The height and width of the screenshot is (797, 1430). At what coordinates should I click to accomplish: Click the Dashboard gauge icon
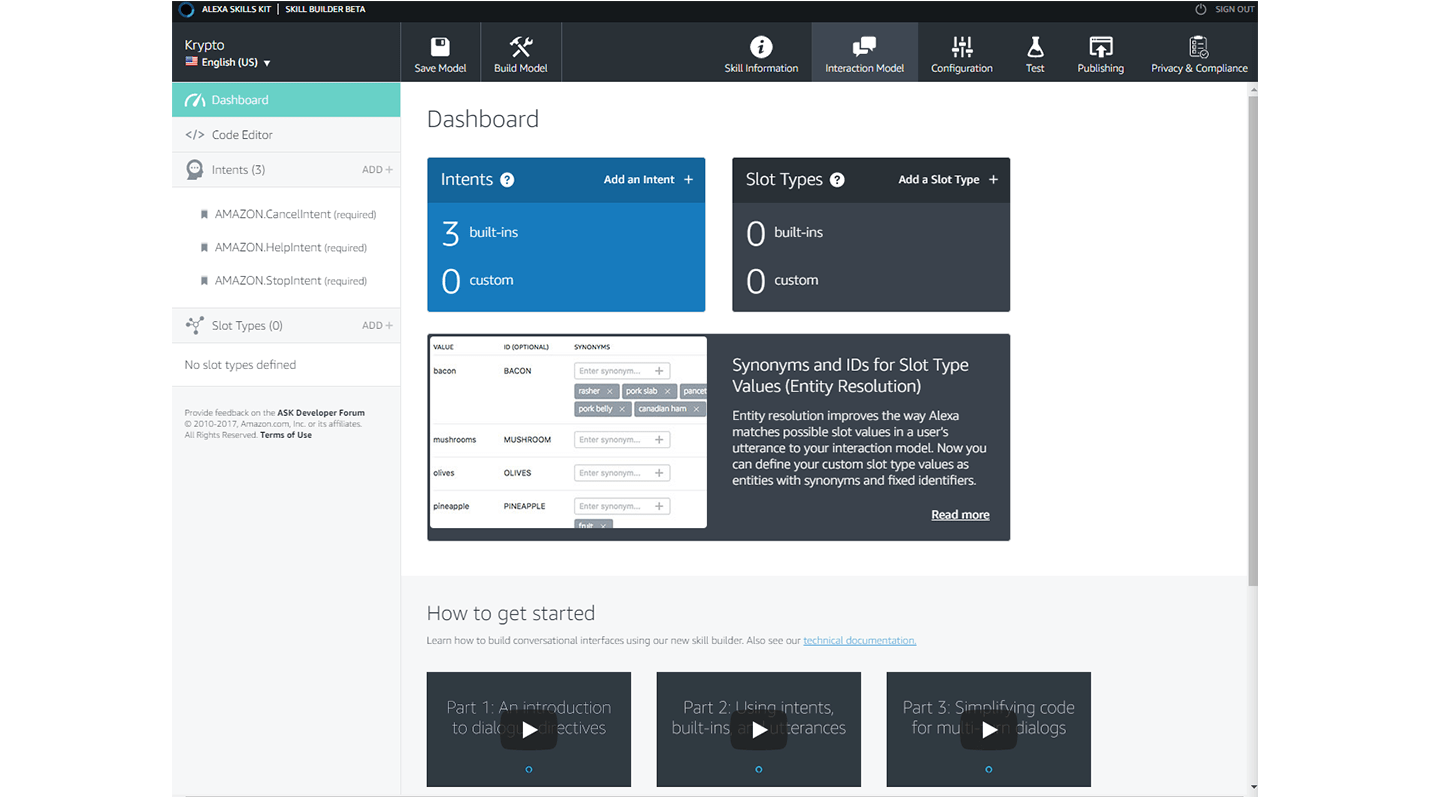coord(195,100)
